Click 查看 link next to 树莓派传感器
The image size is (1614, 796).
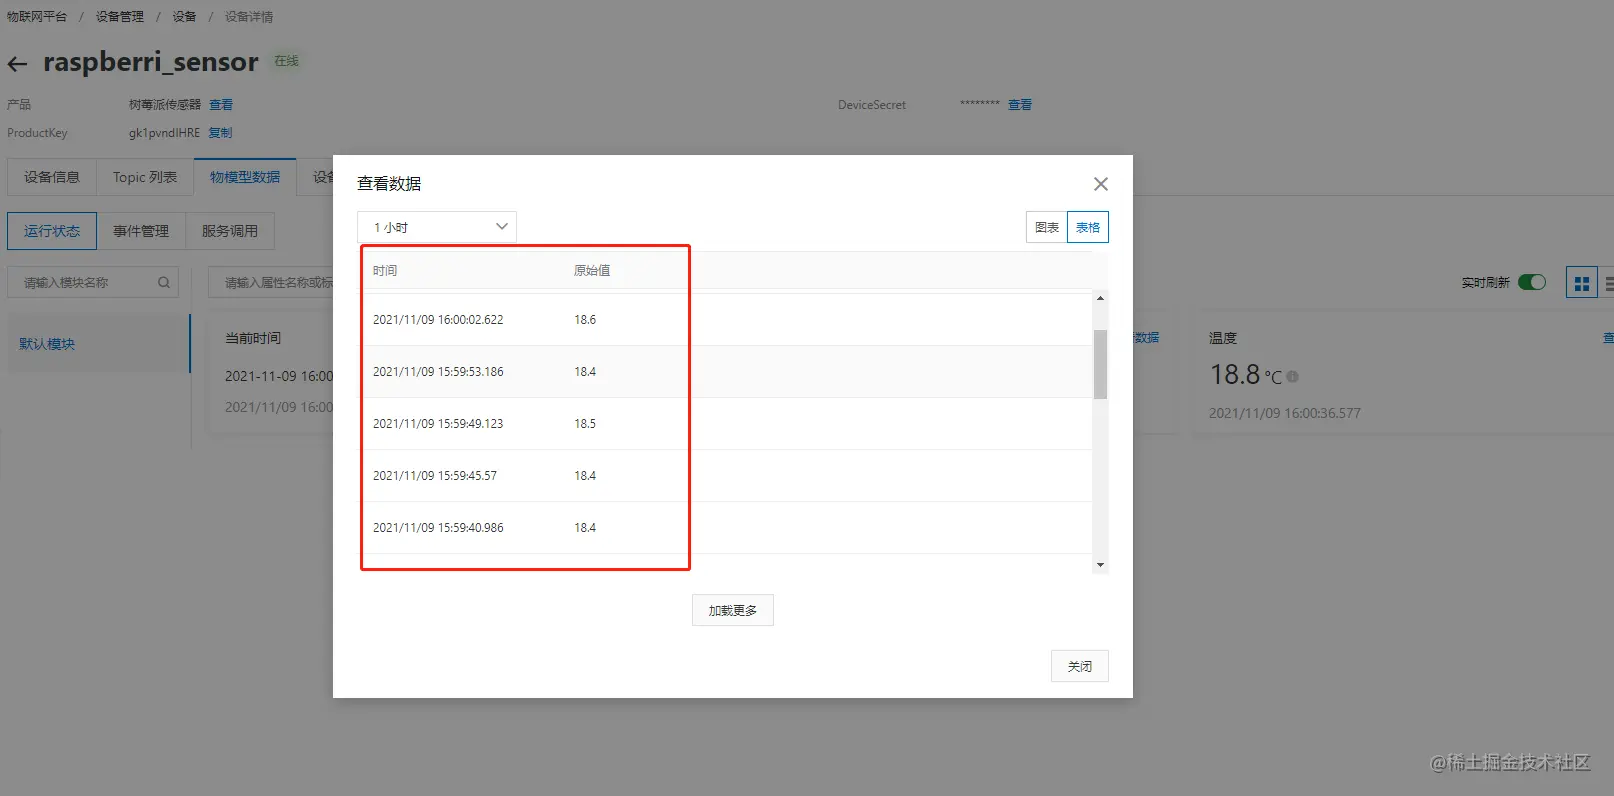point(221,105)
